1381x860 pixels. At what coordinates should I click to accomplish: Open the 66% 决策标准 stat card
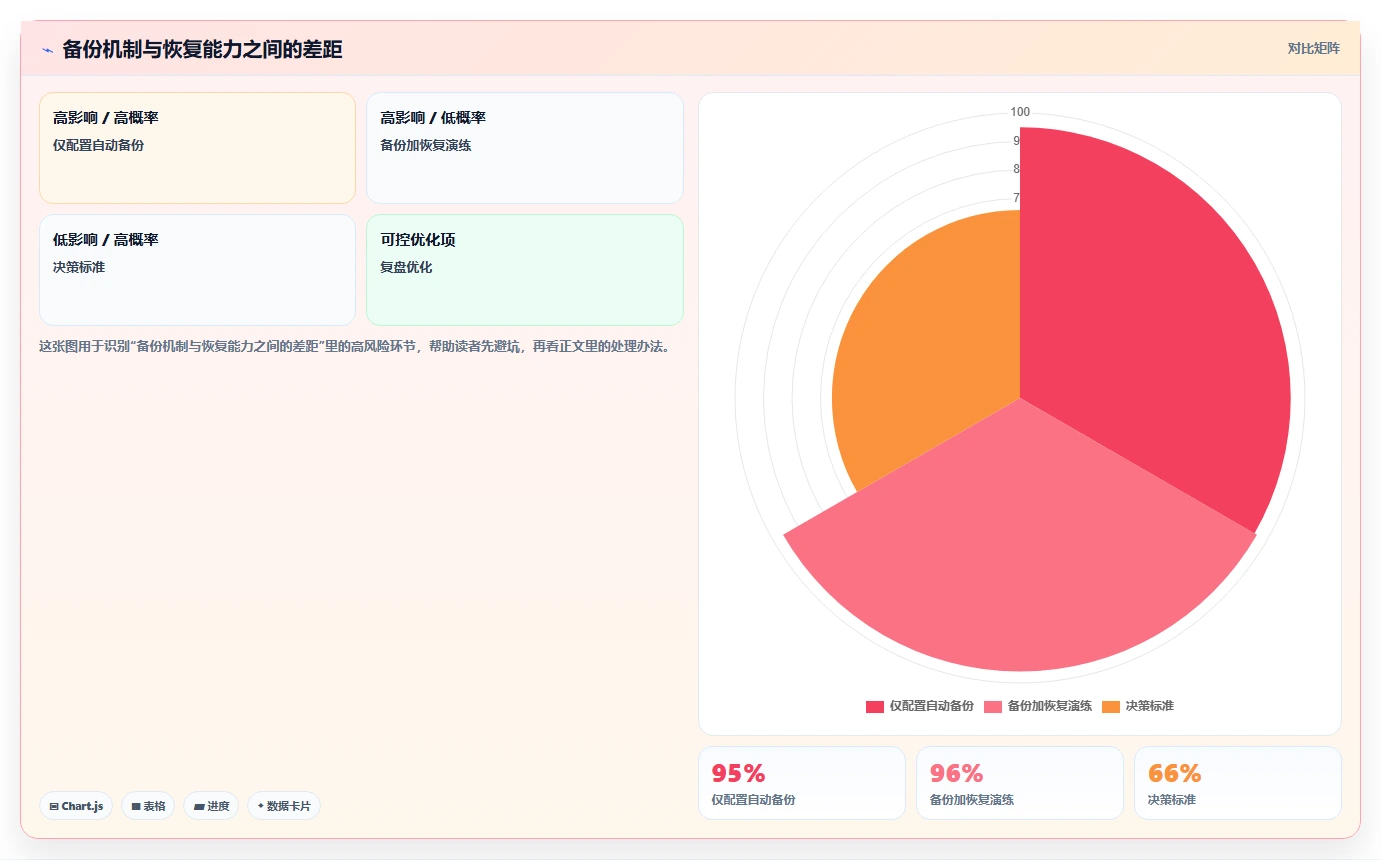(x=1238, y=783)
